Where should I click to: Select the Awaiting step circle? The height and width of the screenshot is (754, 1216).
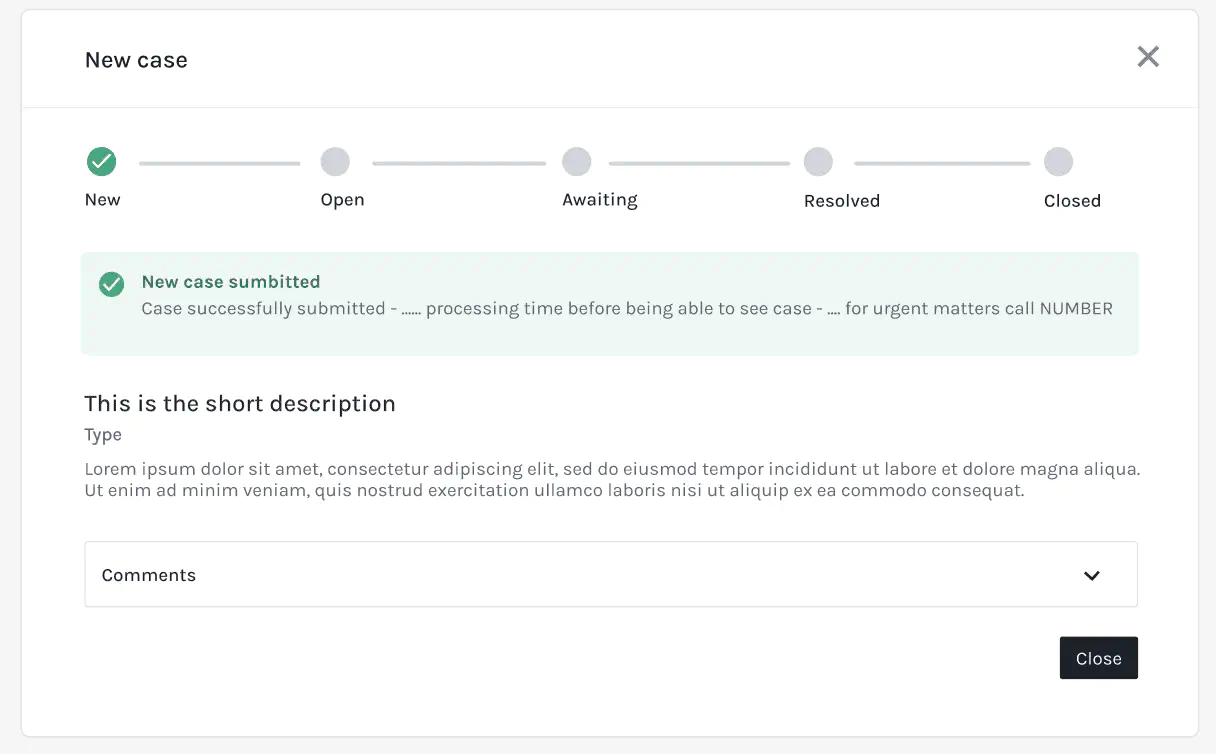[x=577, y=161]
